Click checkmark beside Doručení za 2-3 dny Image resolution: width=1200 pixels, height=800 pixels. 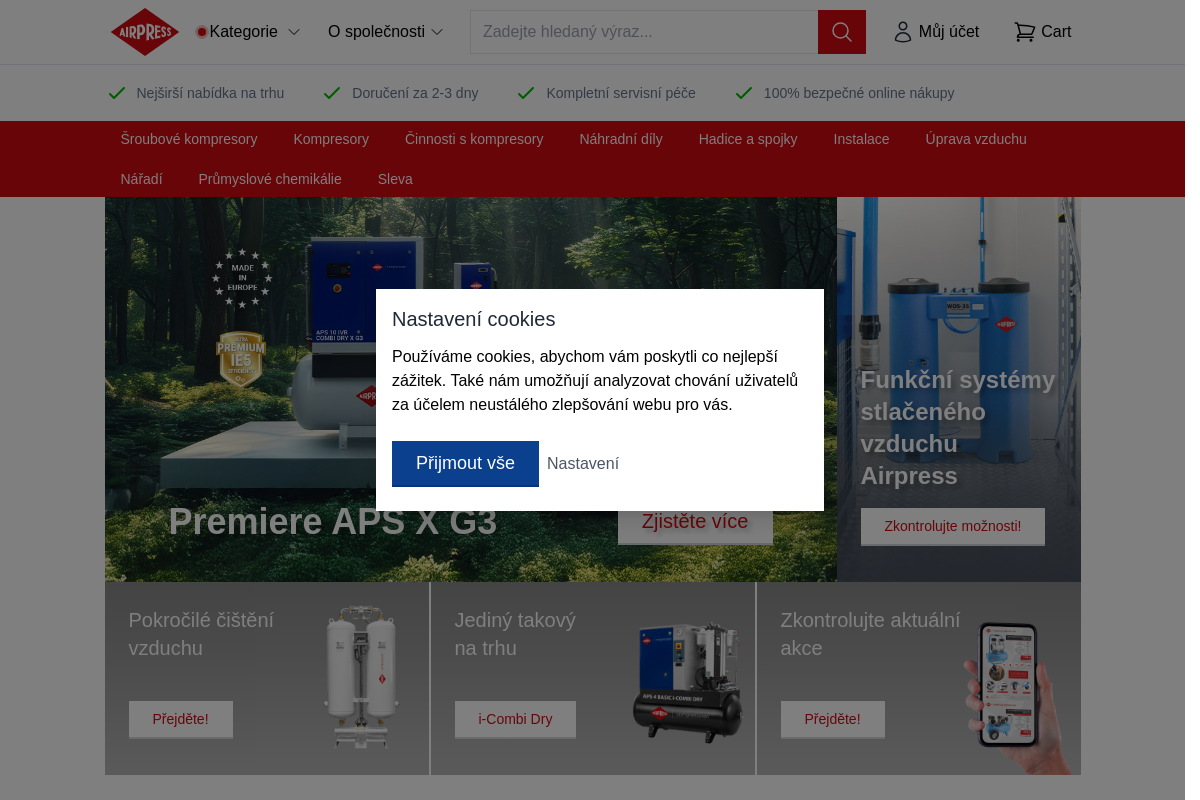tap(332, 93)
